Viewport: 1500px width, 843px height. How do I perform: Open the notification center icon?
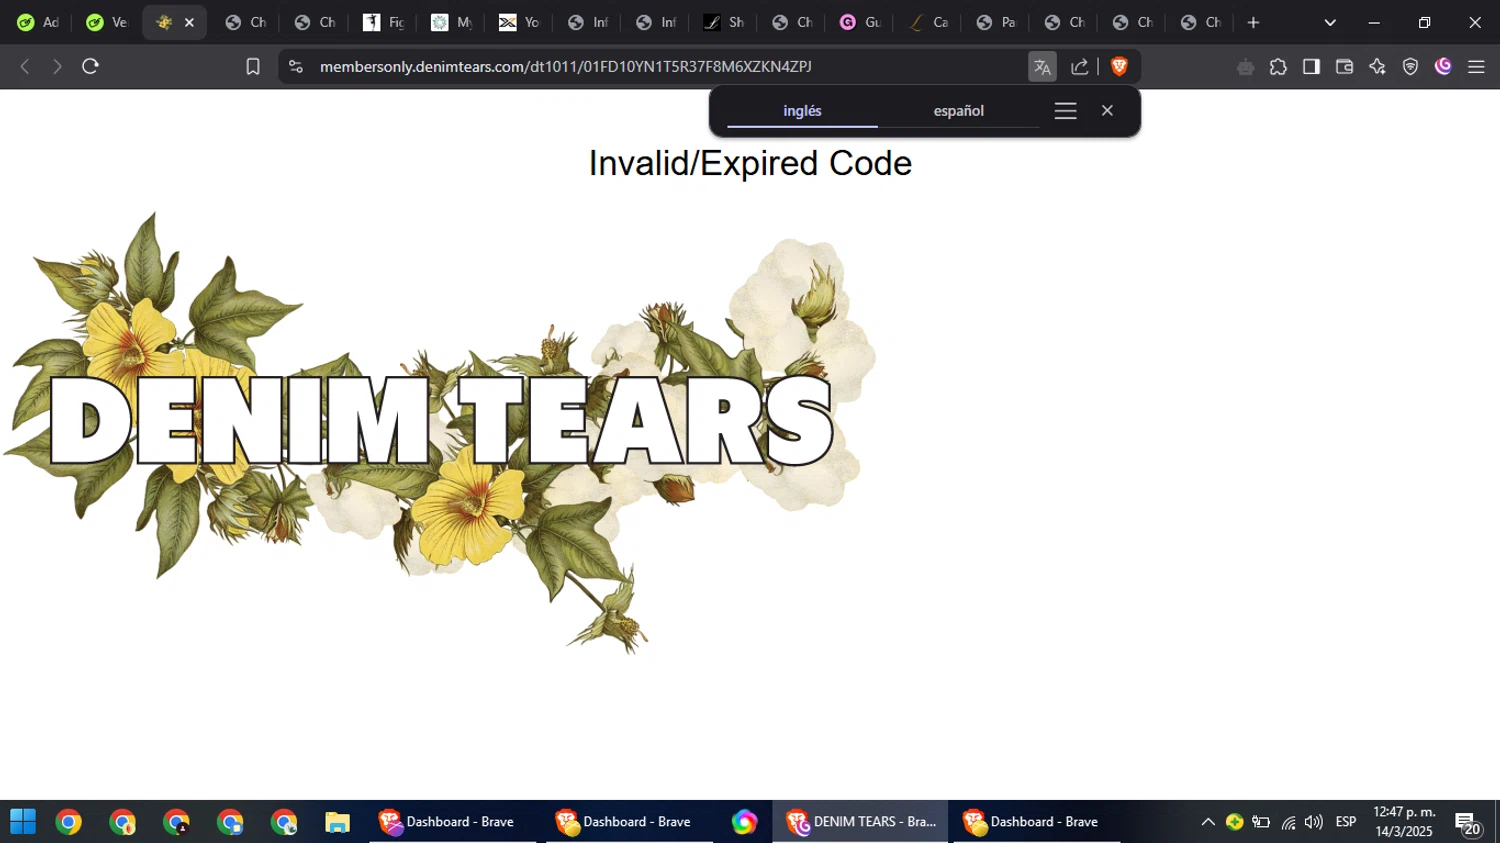coord(1467,823)
